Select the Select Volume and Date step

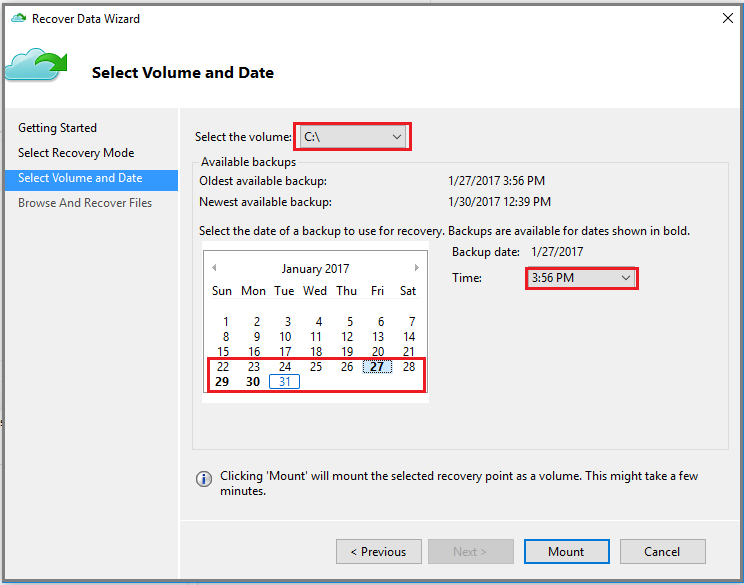(x=92, y=178)
